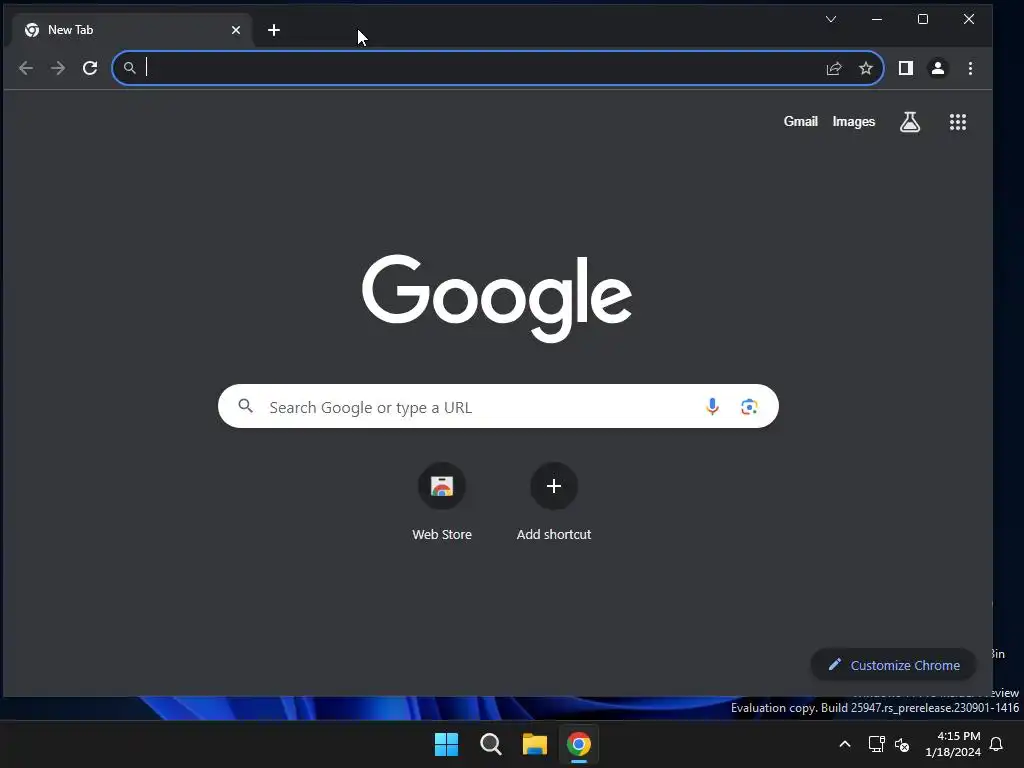Open the notifications bell
This screenshot has width=1024, height=768.
point(996,744)
